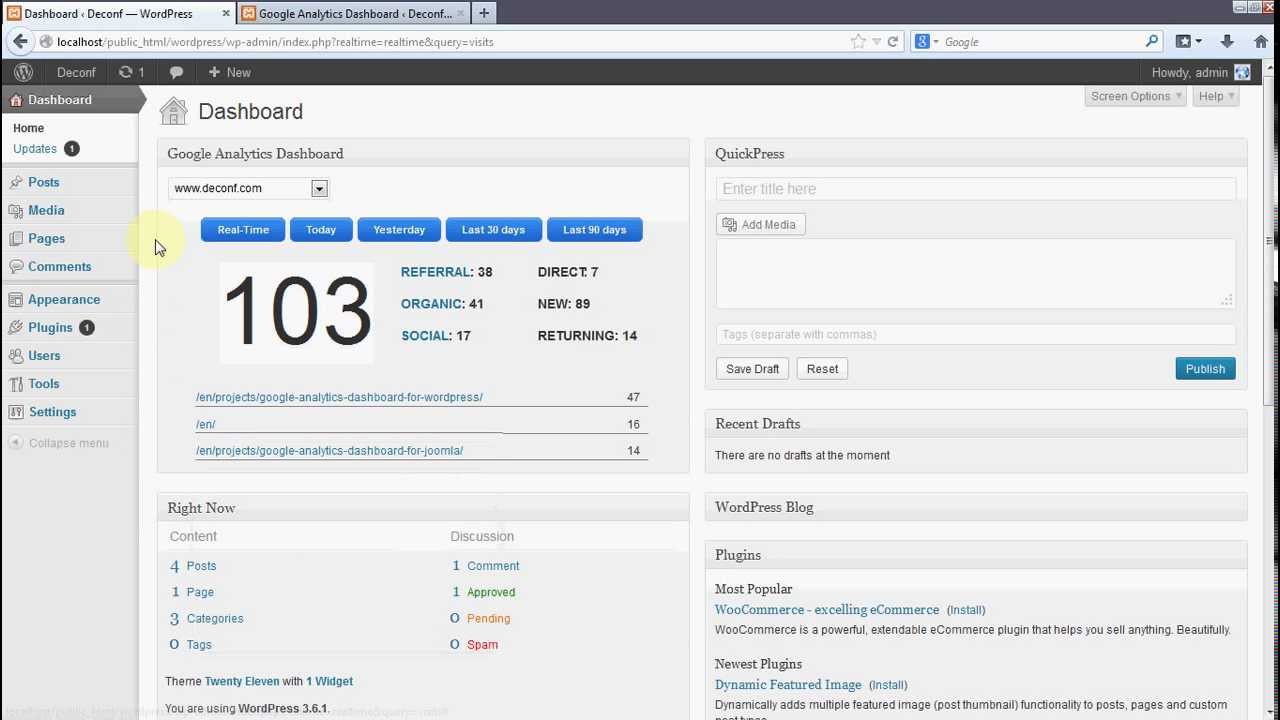Select the Real-Time report button
1280x720 pixels.
[x=243, y=230]
